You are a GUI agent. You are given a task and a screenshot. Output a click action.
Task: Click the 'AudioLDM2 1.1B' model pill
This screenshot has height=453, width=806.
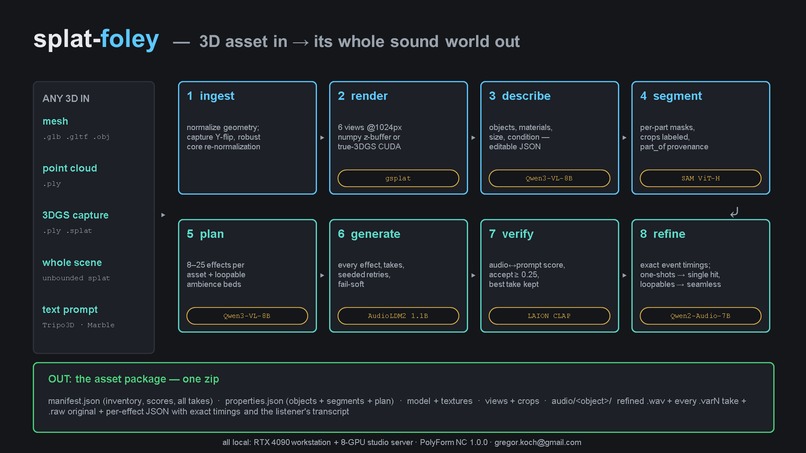(398, 316)
